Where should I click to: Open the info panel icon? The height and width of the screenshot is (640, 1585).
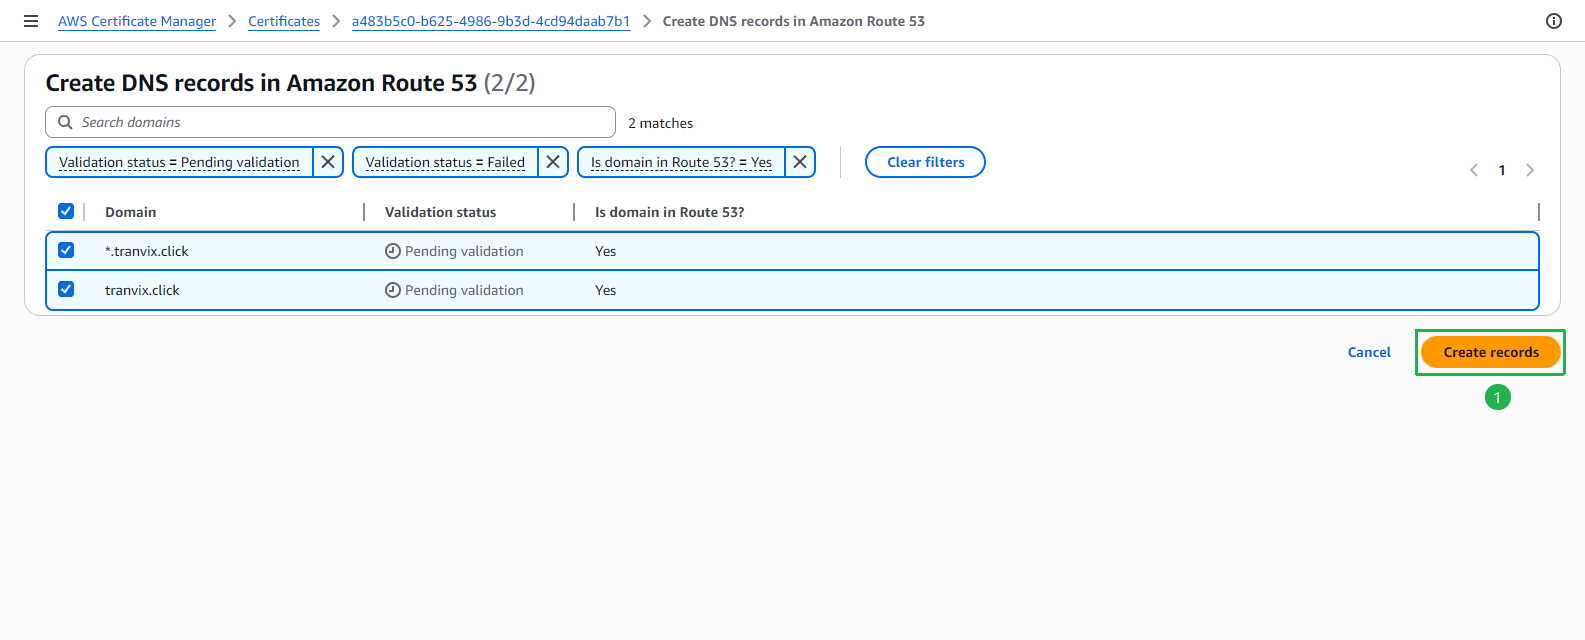1554,21
